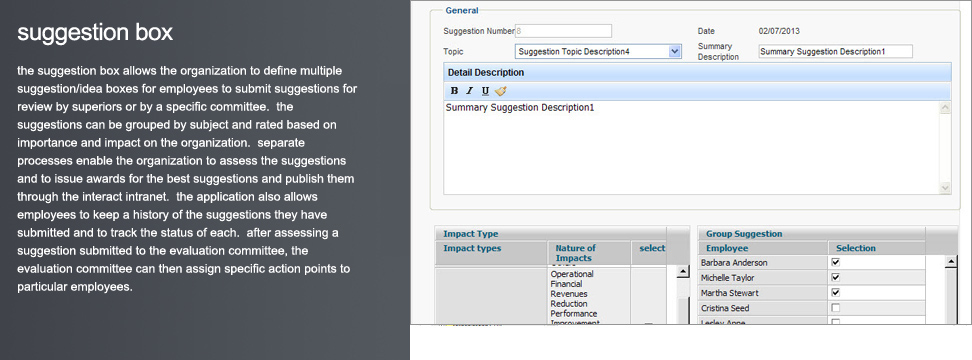Click up arrow of Group Suggestion scrollbar
The height and width of the screenshot is (360, 972).
click(952, 262)
